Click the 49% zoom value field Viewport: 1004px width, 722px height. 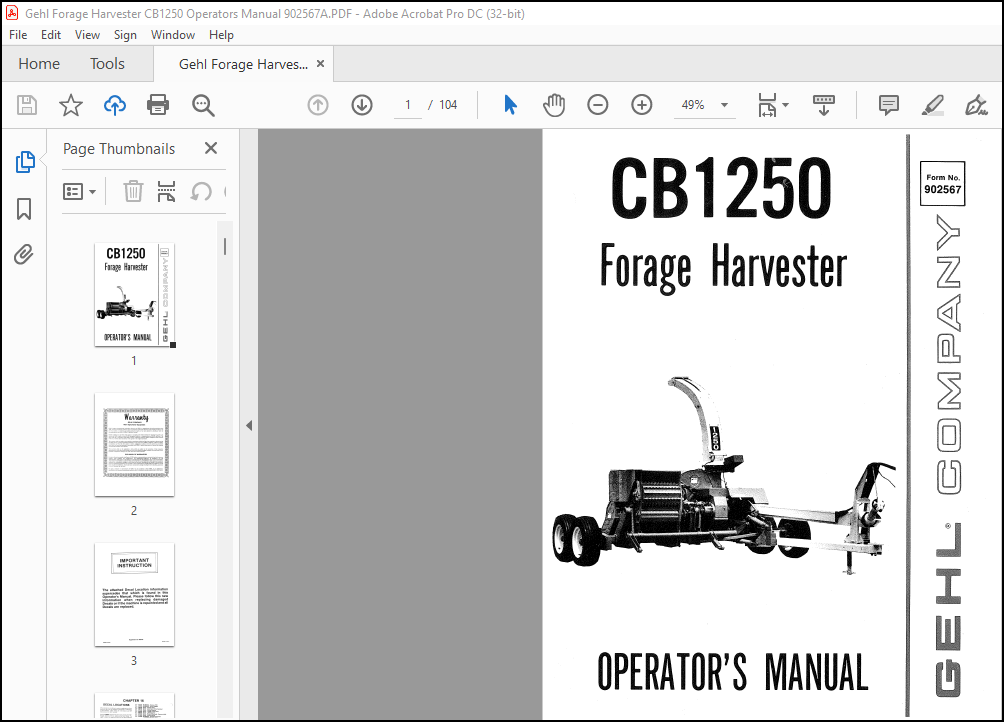[693, 105]
